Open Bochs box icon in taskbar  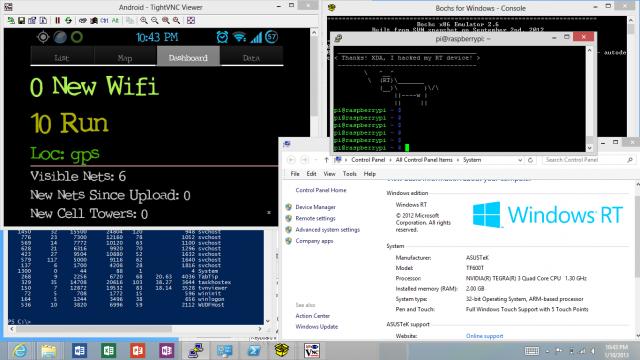pos(282,351)
